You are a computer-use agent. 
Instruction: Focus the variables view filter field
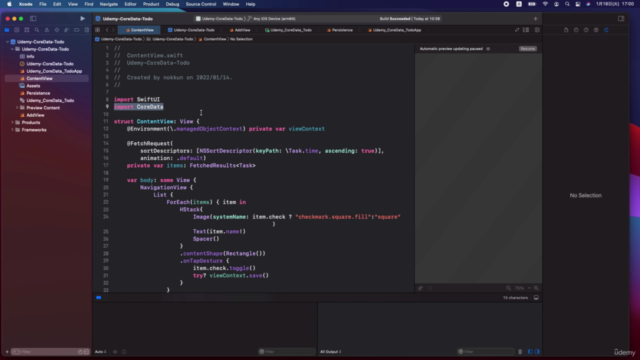(287, 351)
